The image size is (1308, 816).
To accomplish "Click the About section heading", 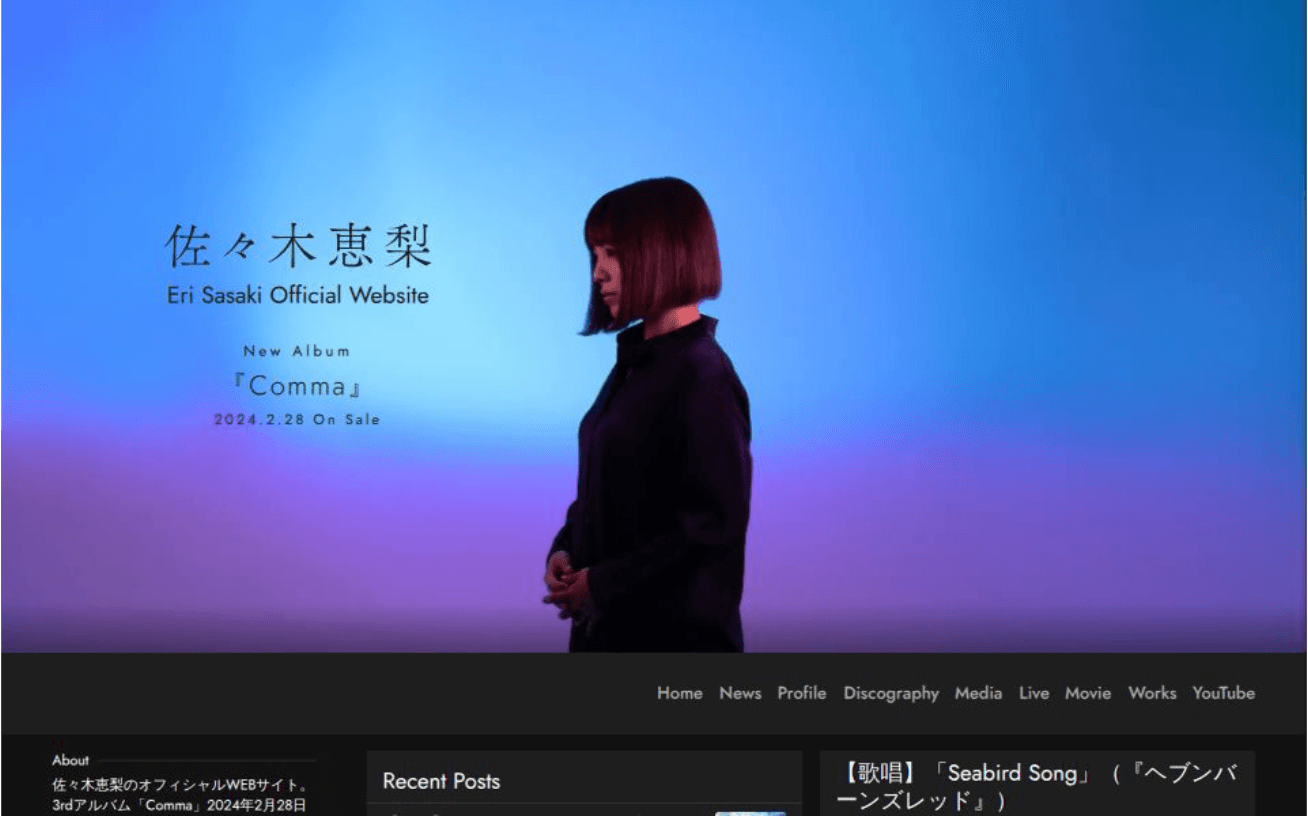I will pos(70,760).
